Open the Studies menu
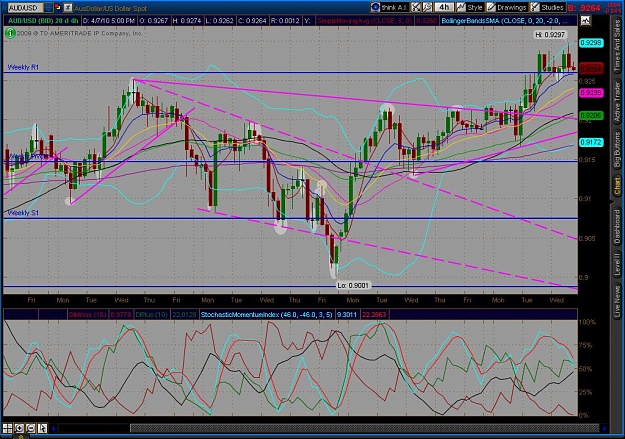Image resolution: width=625 pixels, height=439 pixels. pos(548,7)
